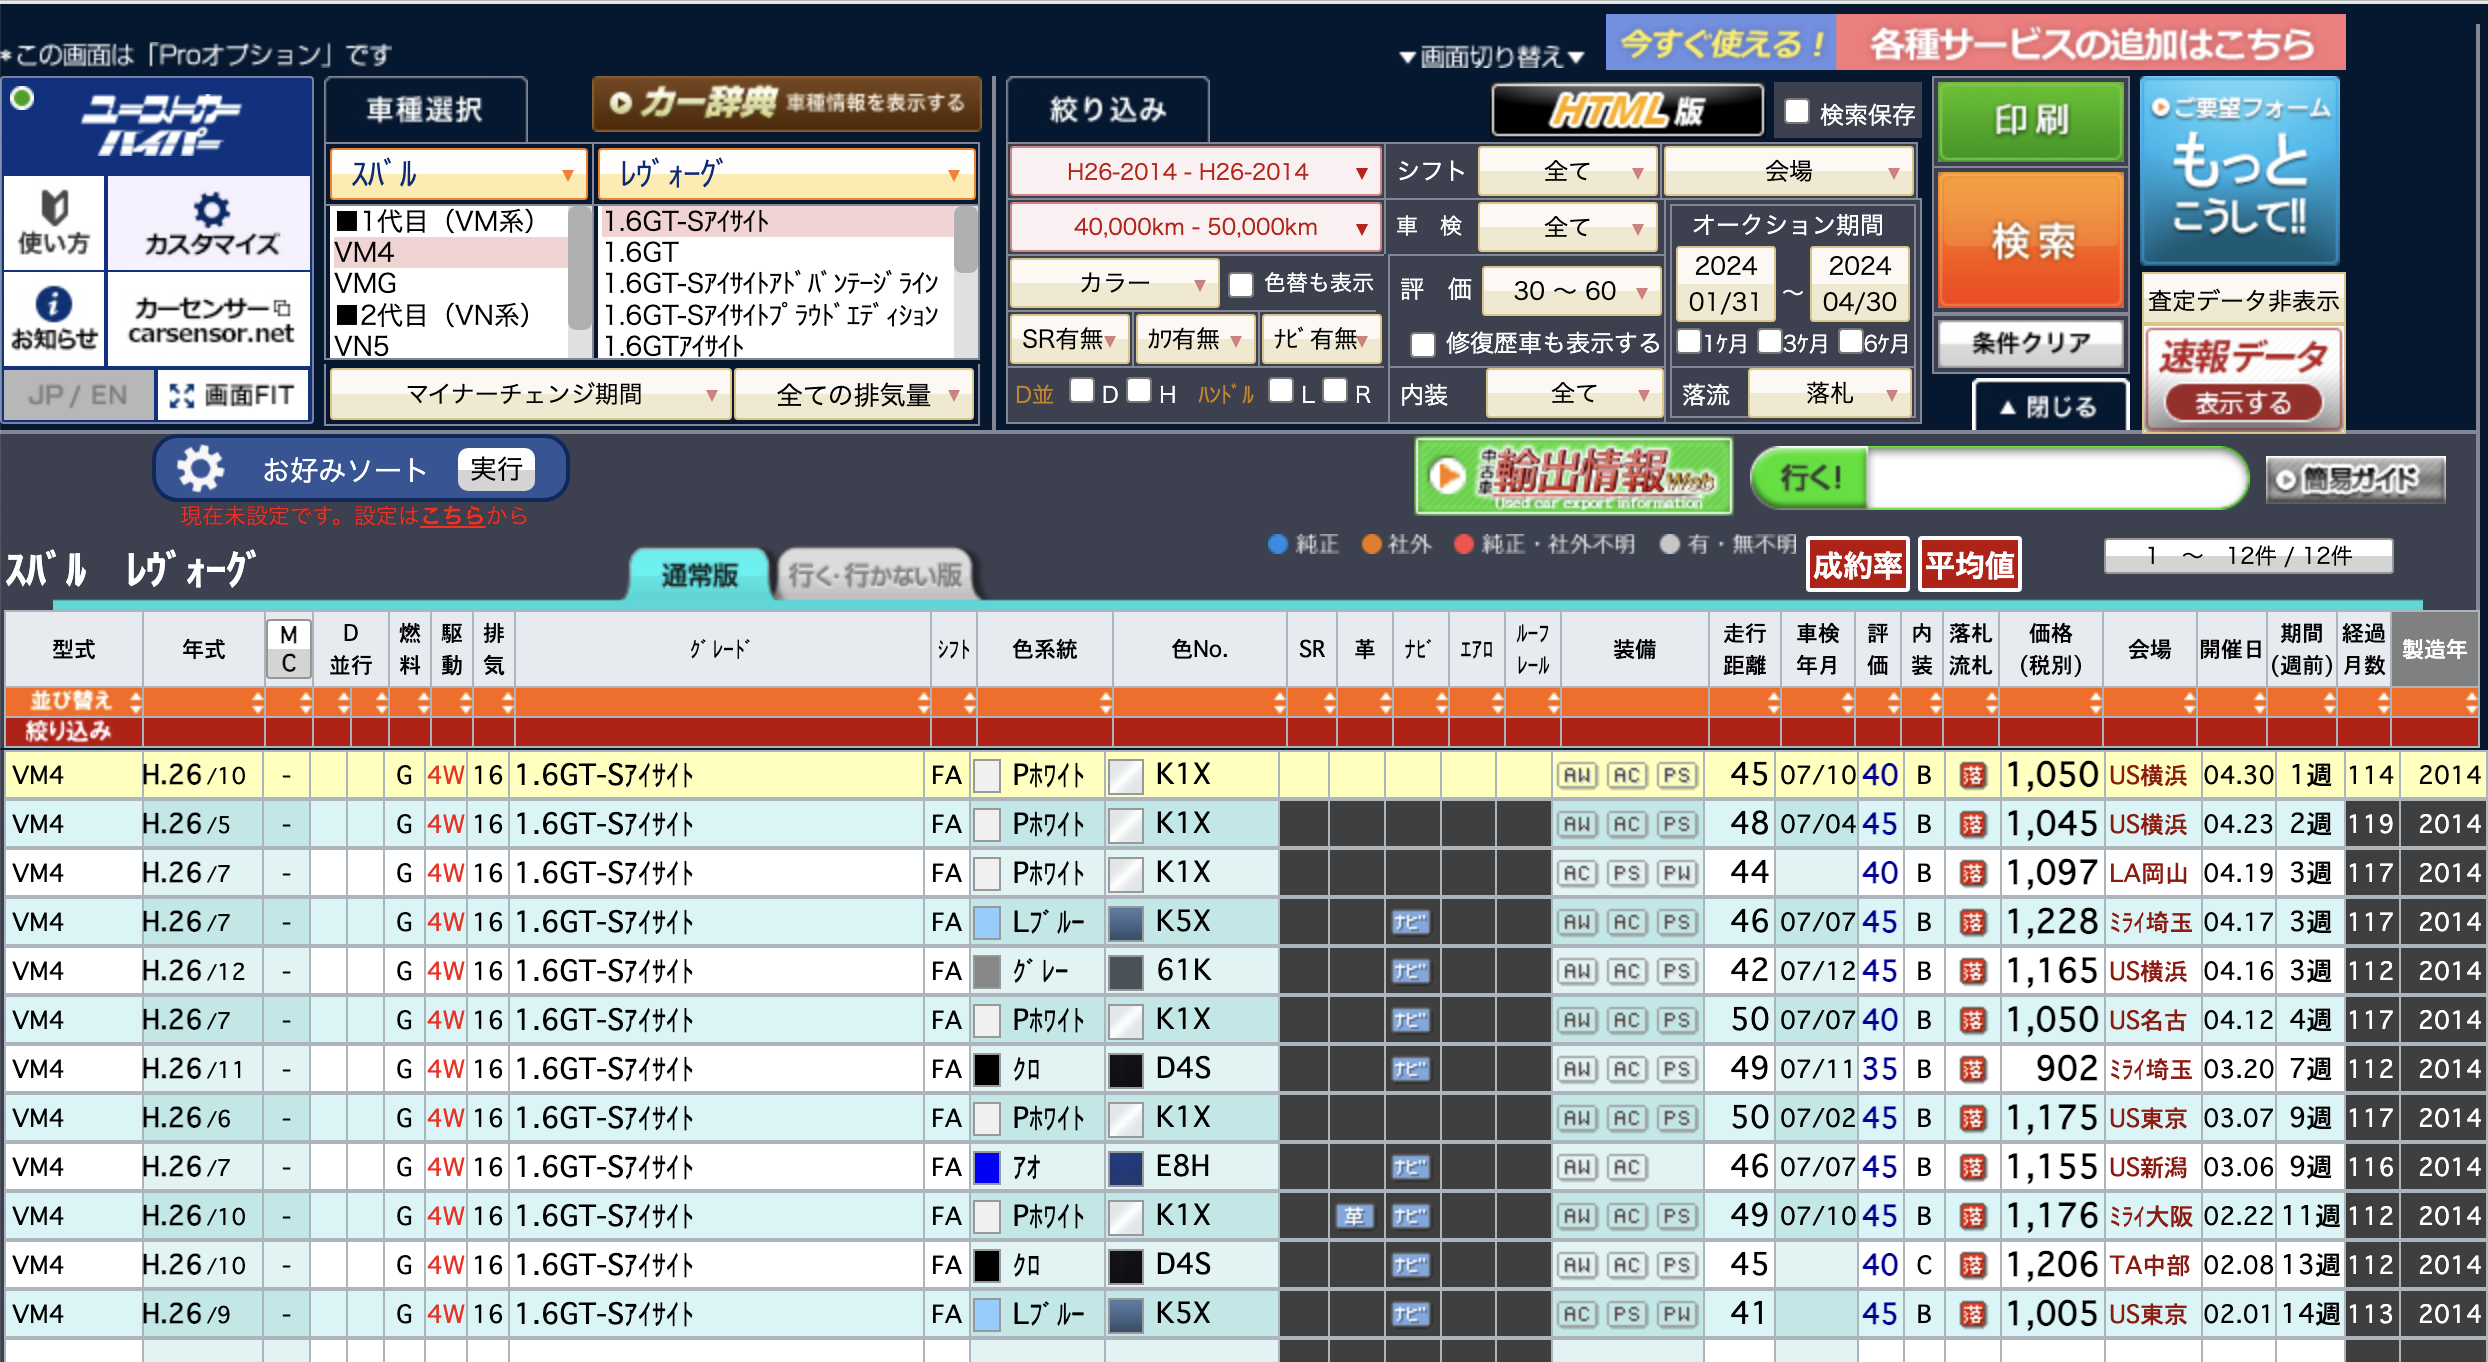Click the ナビ icon in the ミライ埼玉 04.17 row

click(1410, 922)
